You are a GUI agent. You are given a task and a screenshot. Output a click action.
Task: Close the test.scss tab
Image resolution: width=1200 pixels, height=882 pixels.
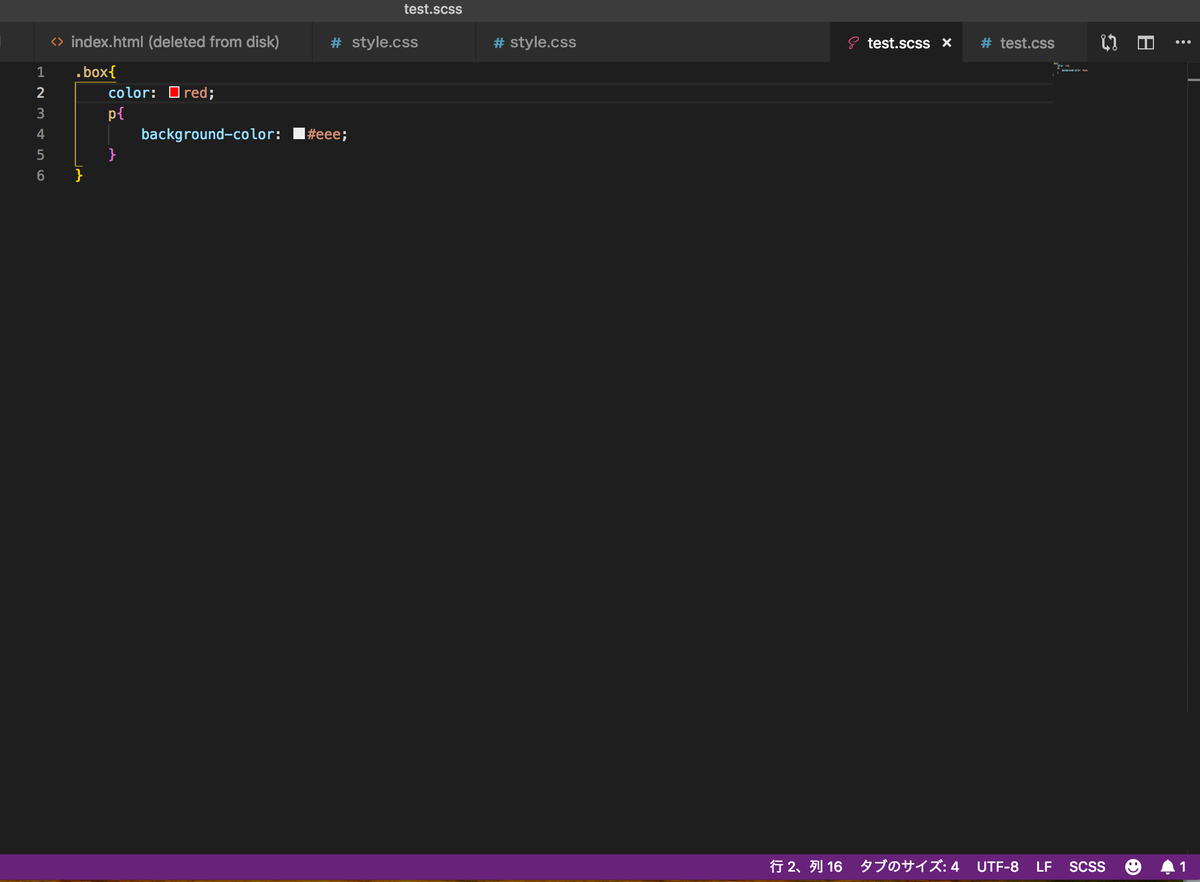click(947, 43)
